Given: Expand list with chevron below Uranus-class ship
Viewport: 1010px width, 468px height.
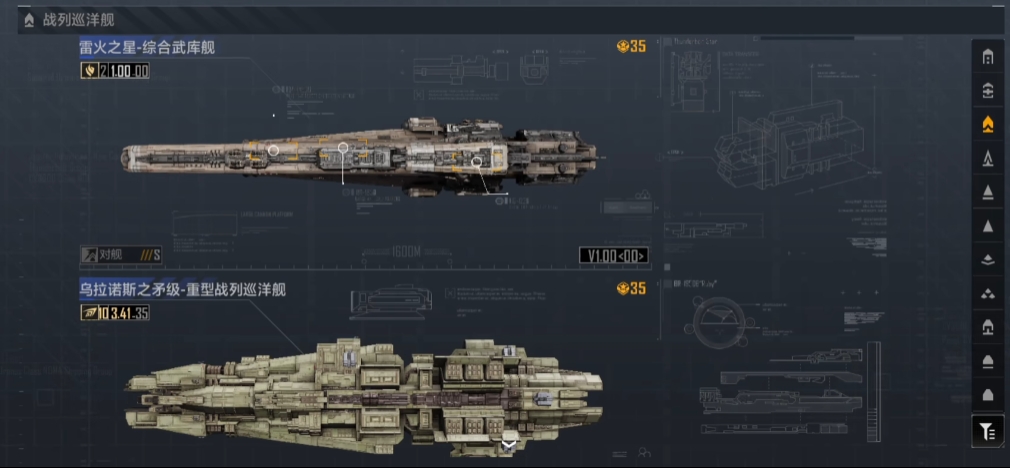Looking at the screenshot, I should click(509, 445).
